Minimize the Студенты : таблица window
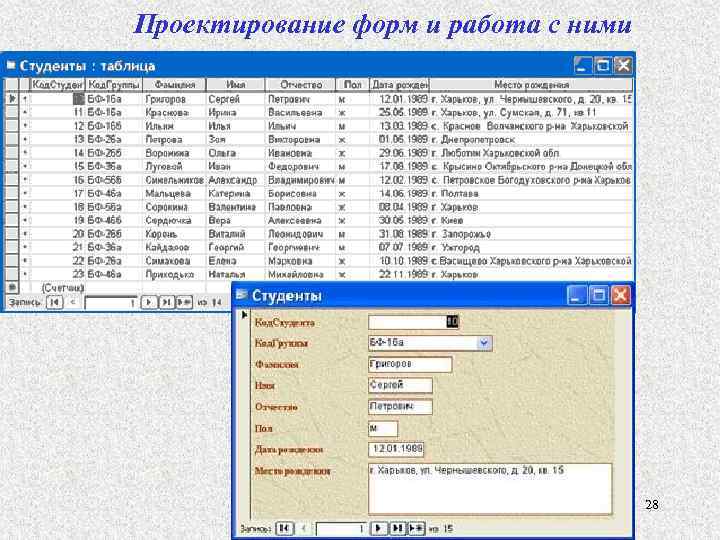720x540 pixels. [583, 65]
